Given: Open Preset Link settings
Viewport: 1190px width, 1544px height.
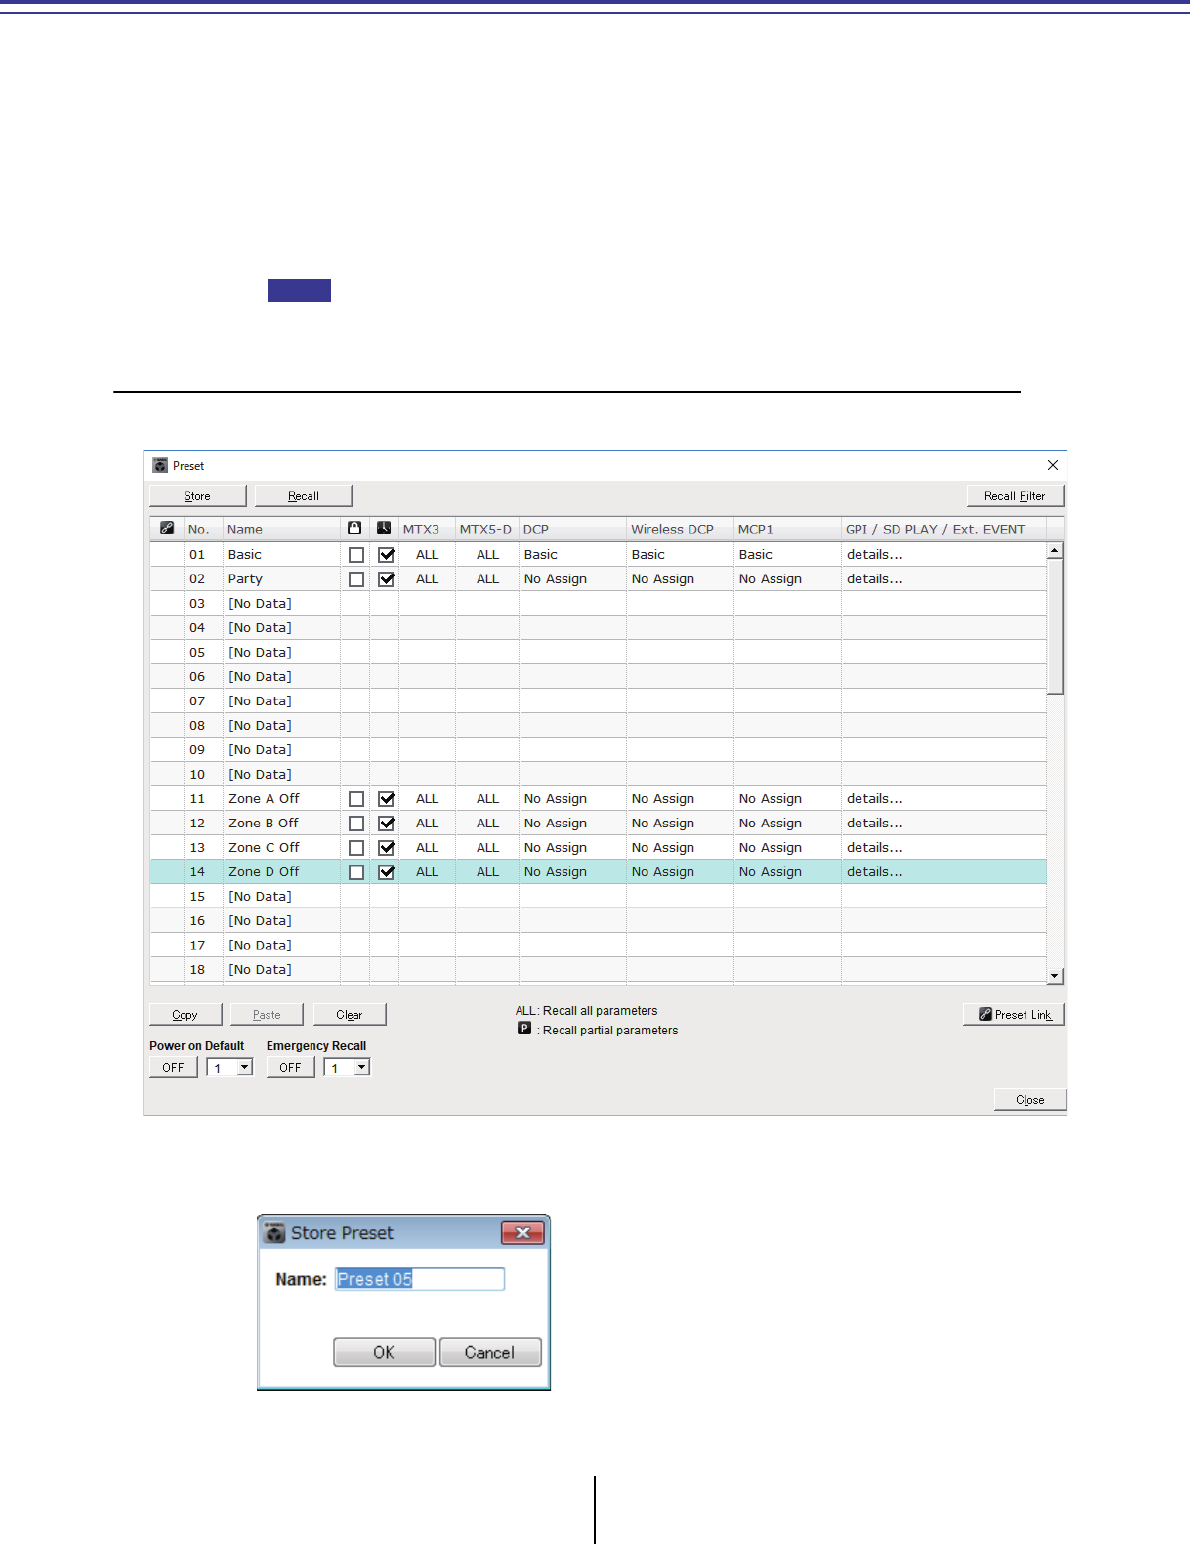Looking at the screenshot, I should coord(1014,1015).
